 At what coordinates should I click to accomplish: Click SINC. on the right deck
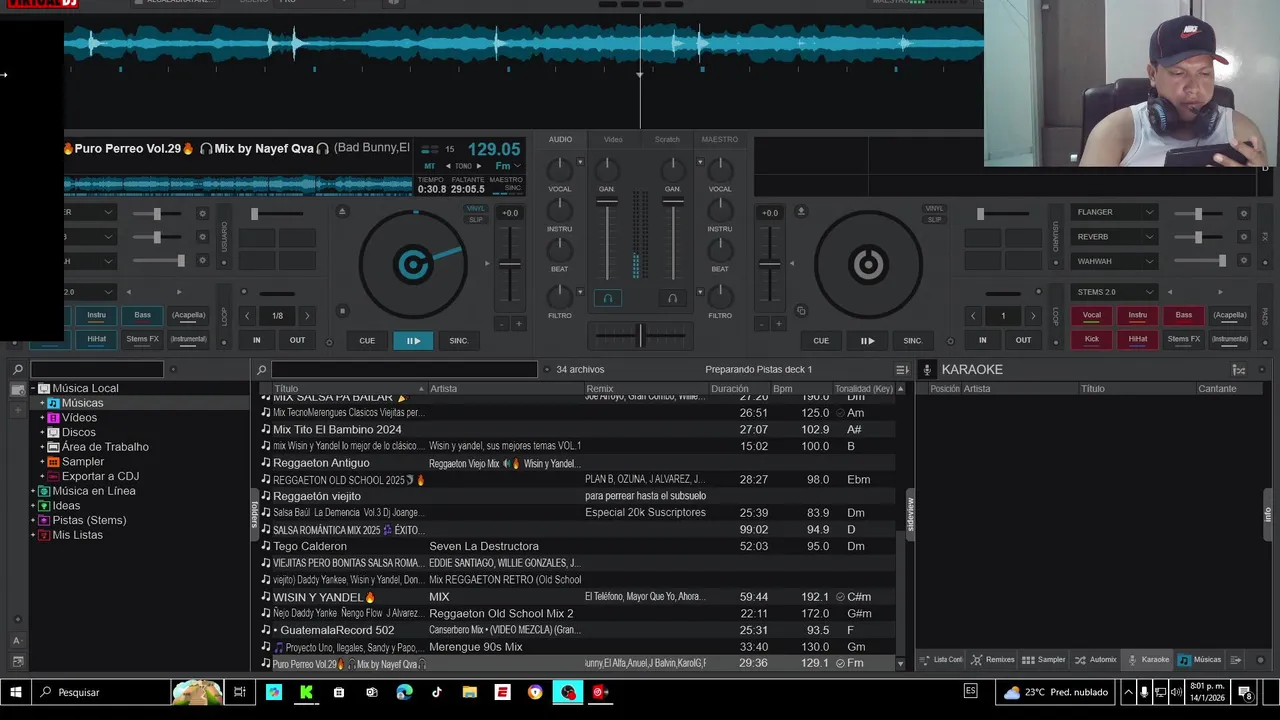click(x=913, y=340)
